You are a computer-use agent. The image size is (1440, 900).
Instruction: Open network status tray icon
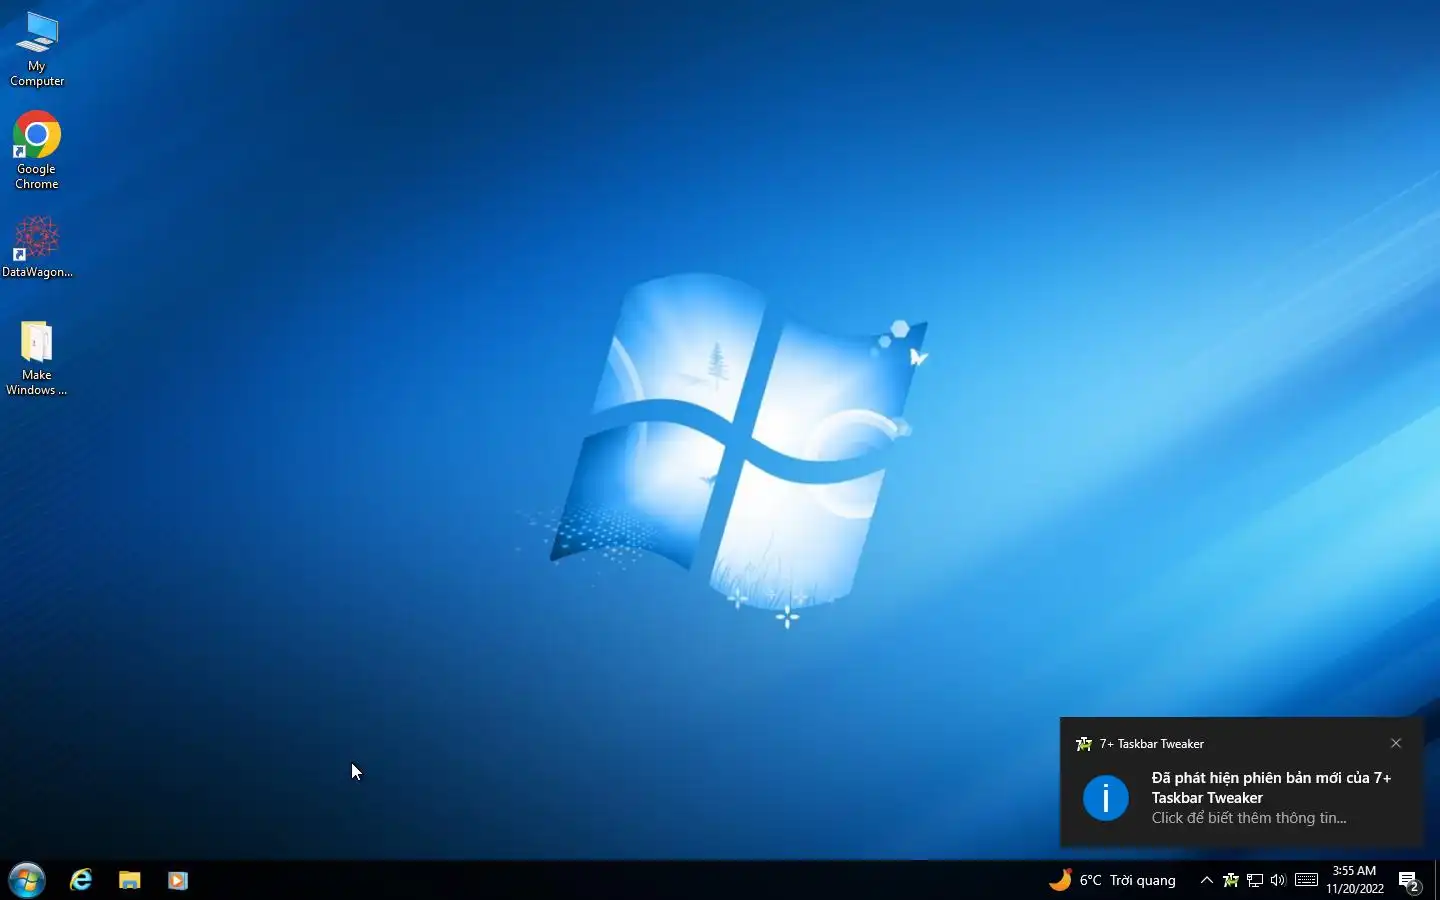(x=1255, y=880)
